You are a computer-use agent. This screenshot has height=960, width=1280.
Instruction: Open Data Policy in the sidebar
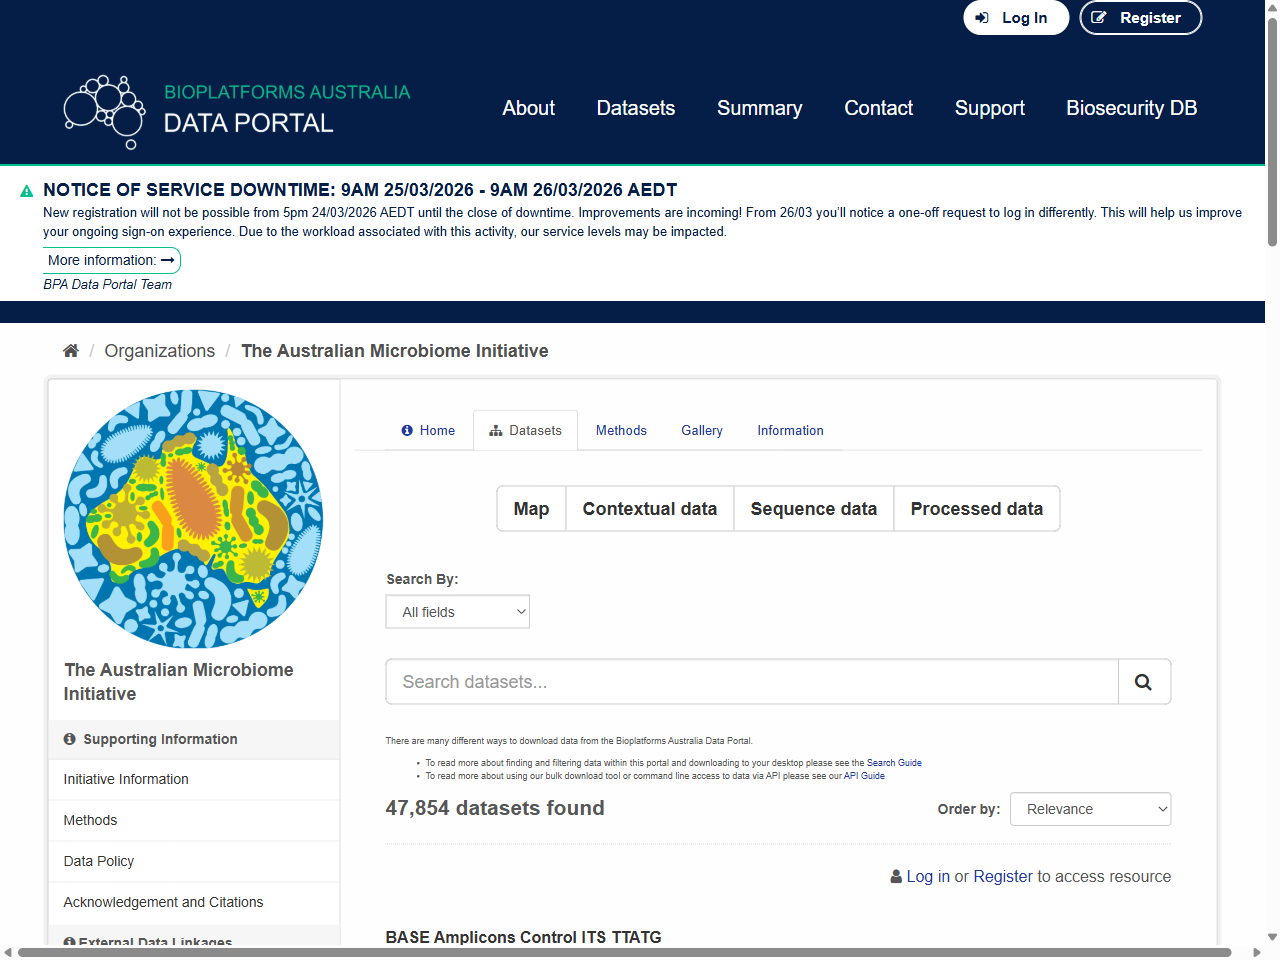pos(99,861)
